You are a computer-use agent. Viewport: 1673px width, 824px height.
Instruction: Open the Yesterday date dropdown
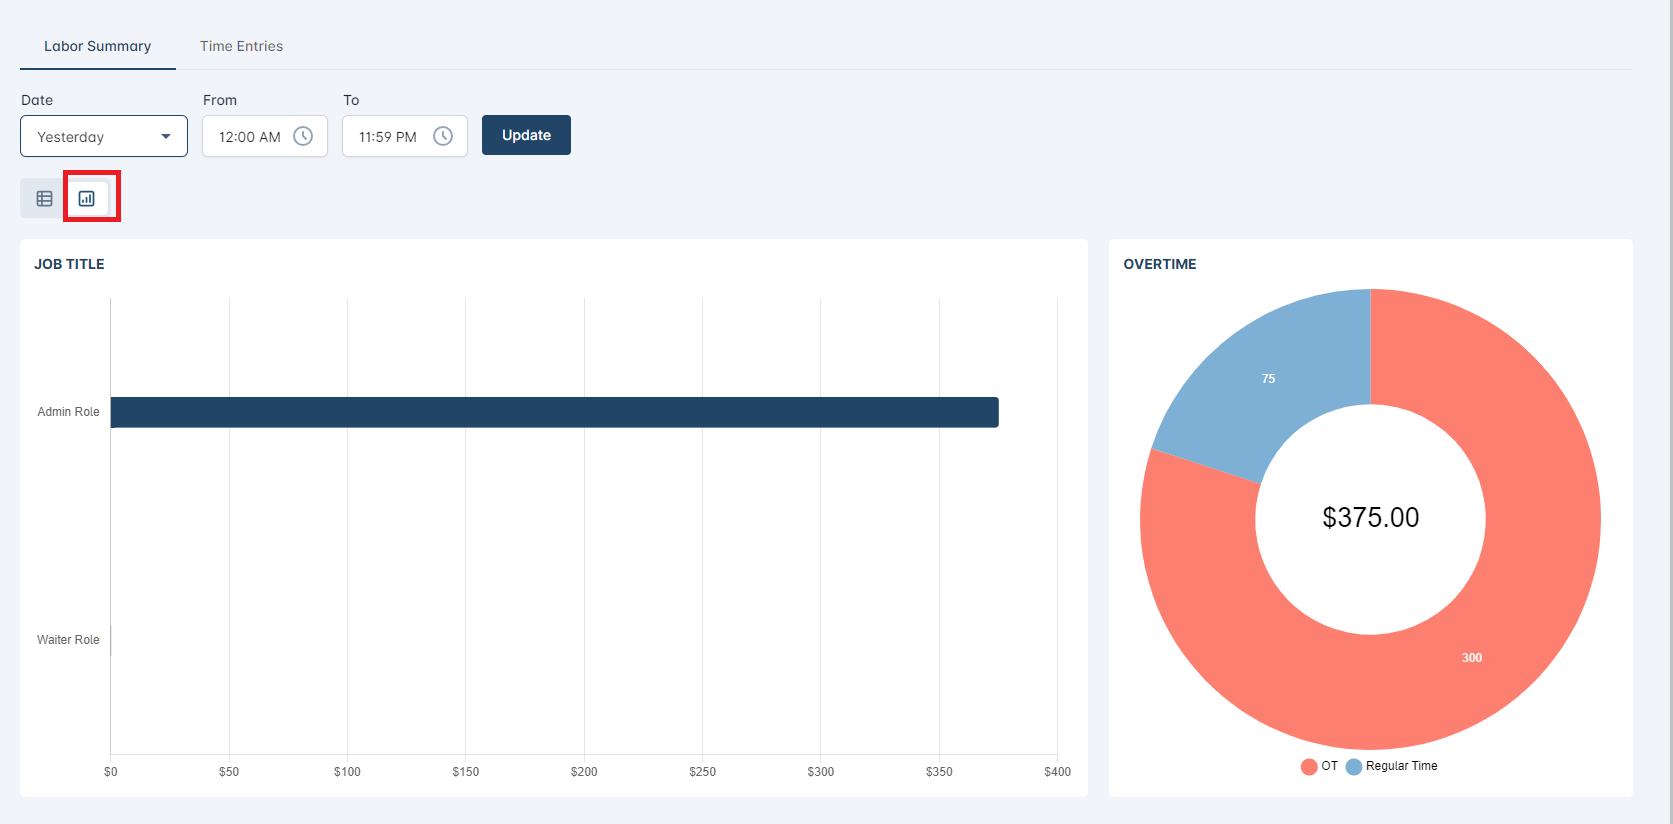click(90, 137)
